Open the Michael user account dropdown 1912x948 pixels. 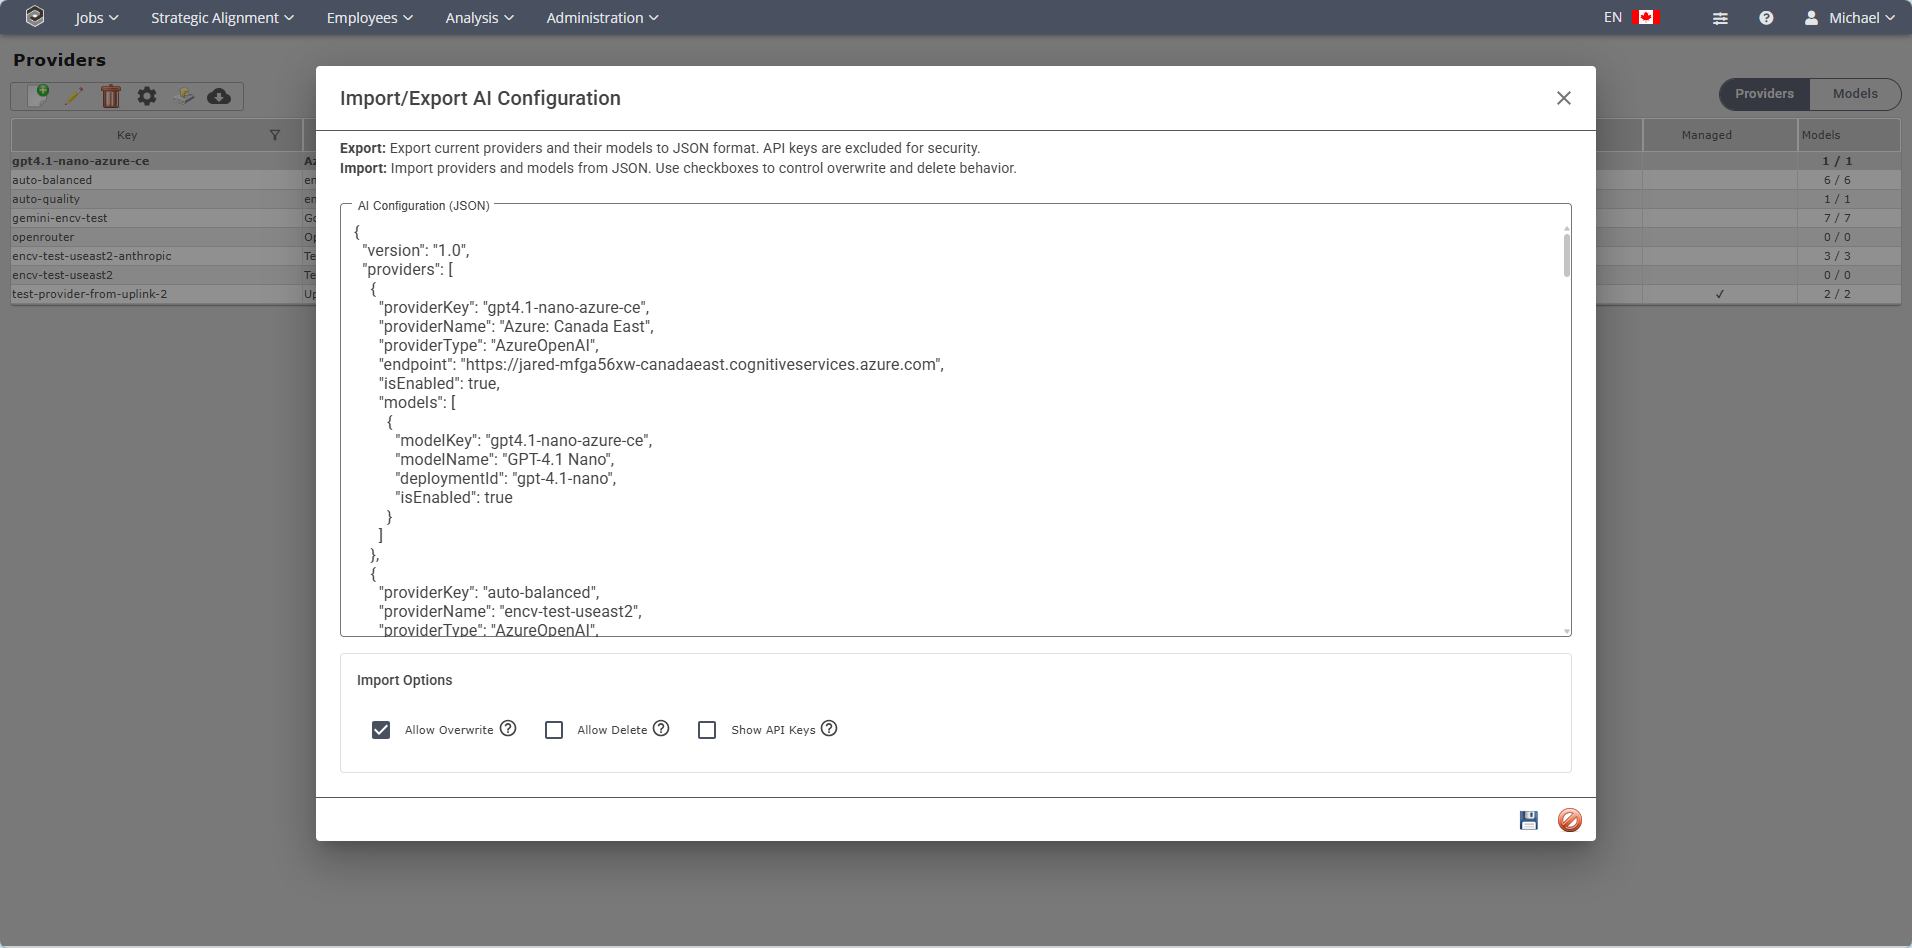pos(1850,18)
